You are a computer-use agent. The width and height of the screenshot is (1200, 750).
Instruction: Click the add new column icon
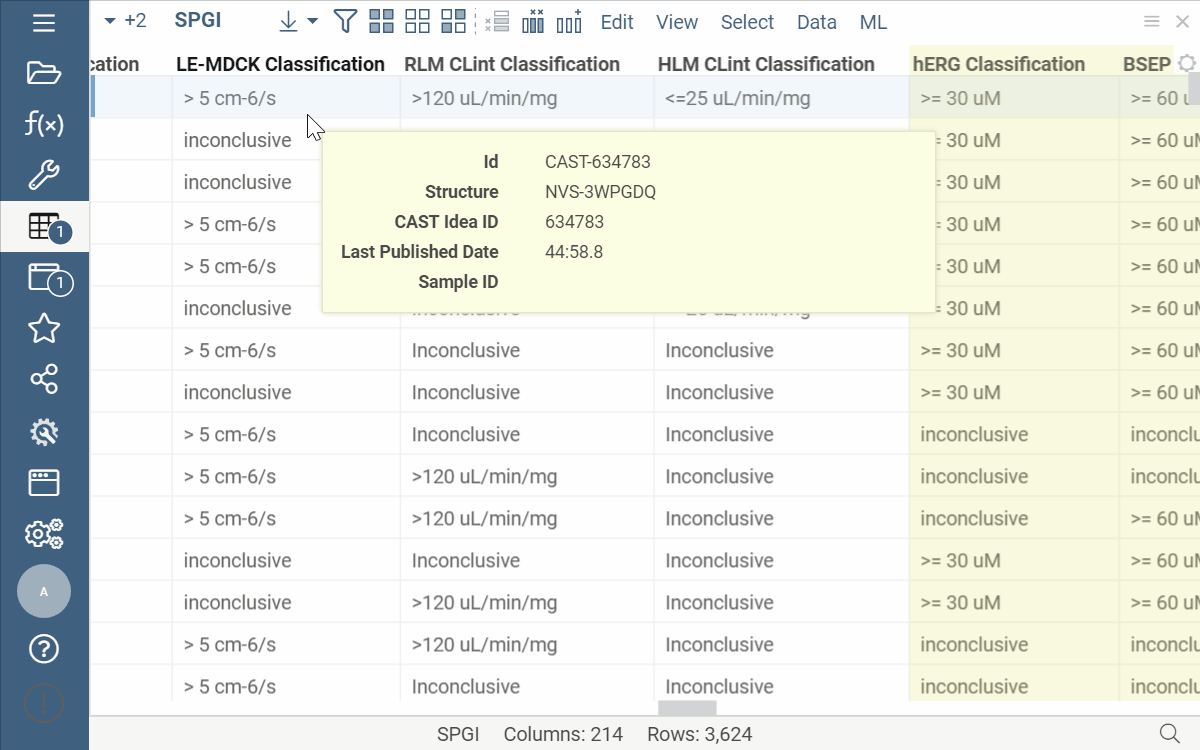point(569,21)
